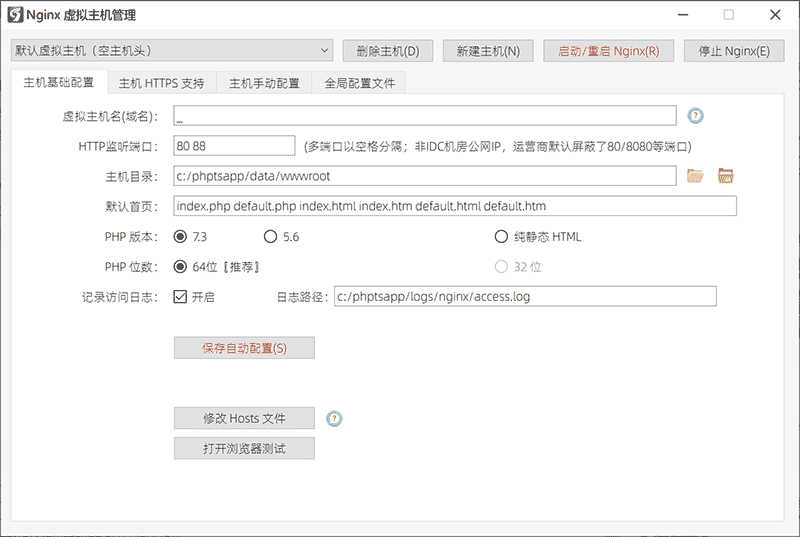Viewport: 800px width, 537px height.
Task: Click the 默认首页 index files field
Action: tap(455, 206)
